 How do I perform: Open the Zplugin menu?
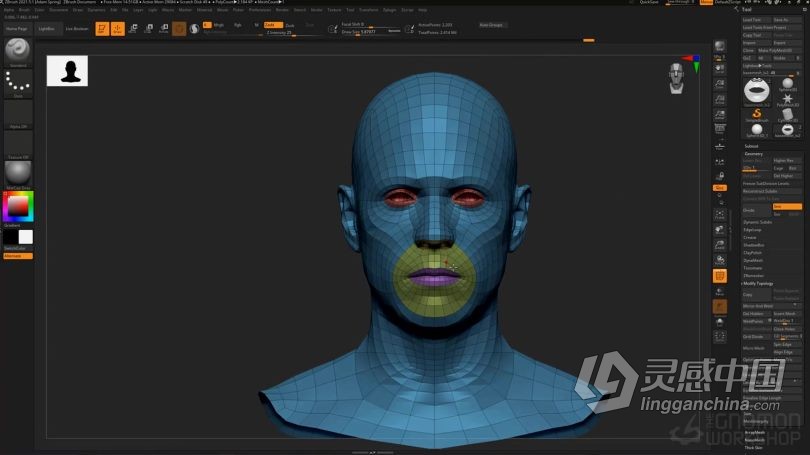point(390,10)
